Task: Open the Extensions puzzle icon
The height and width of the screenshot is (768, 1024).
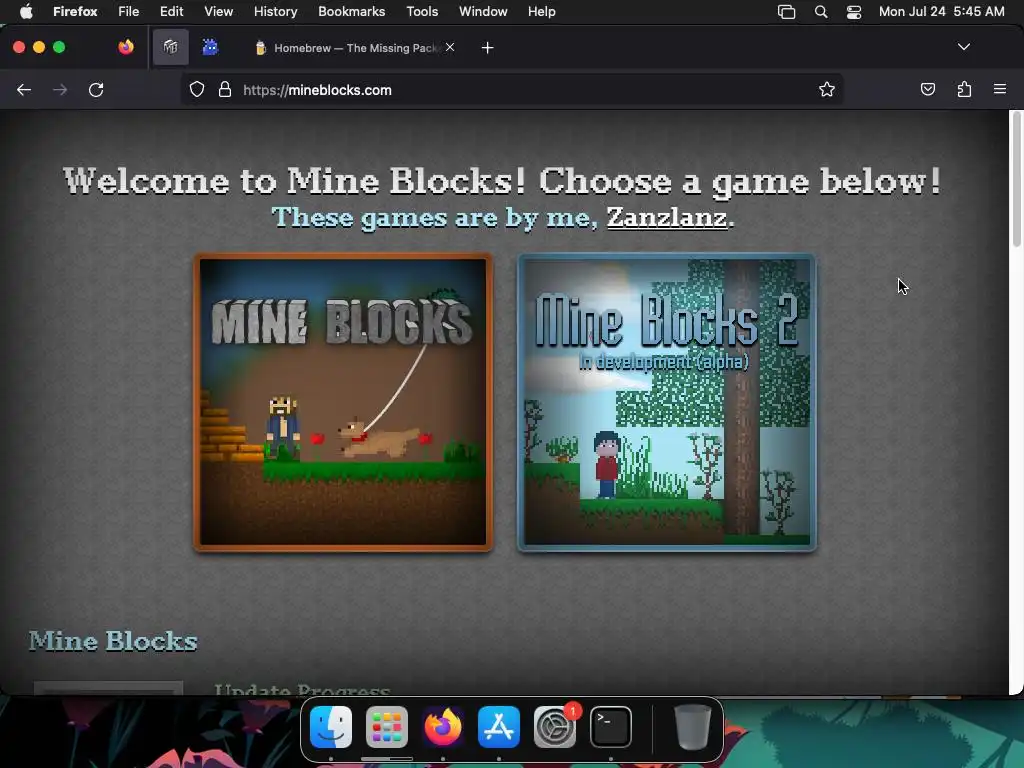Action: [964, 89]
